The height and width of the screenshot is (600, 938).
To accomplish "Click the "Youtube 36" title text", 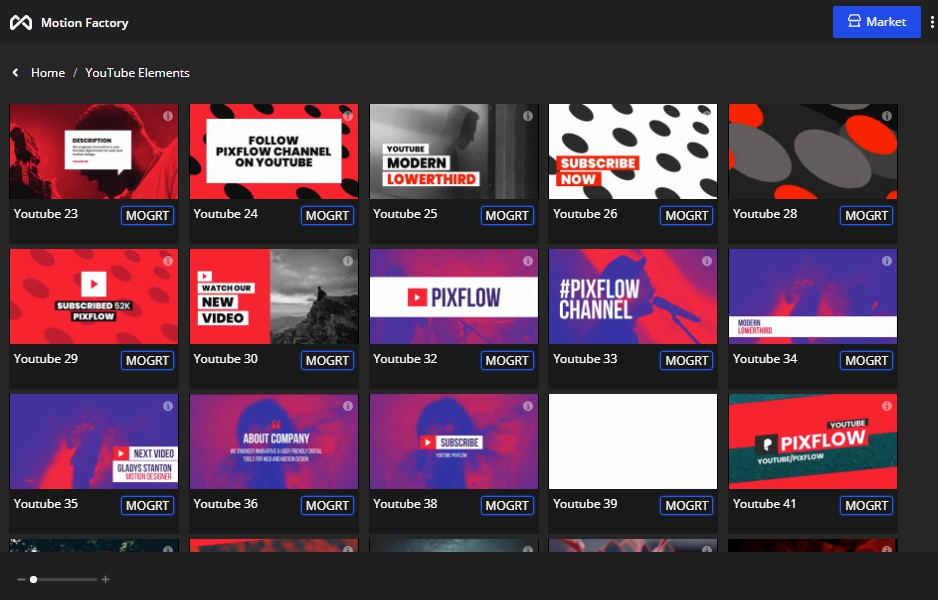I will click(226, 504).
